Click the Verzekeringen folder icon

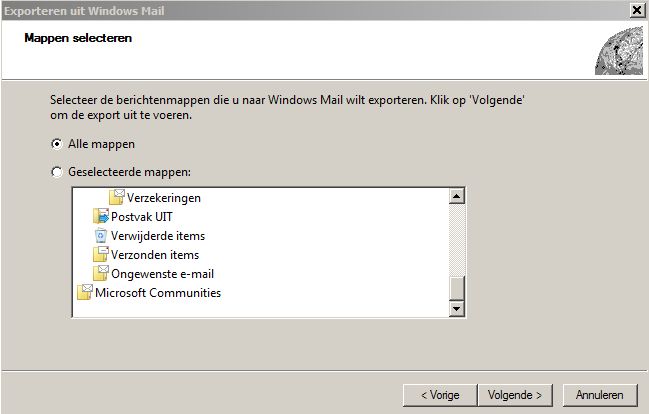pyautogui.click(x=117, y=197)
